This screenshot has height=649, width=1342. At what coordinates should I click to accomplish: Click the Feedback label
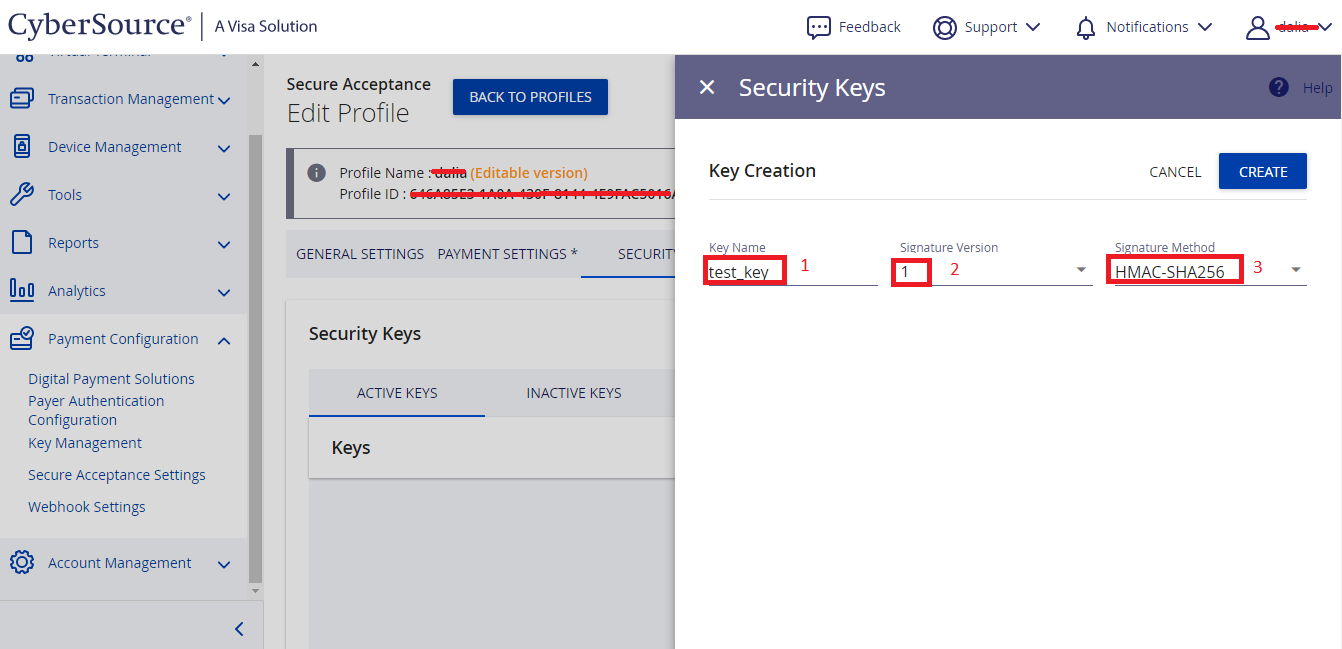coord(870,27)
